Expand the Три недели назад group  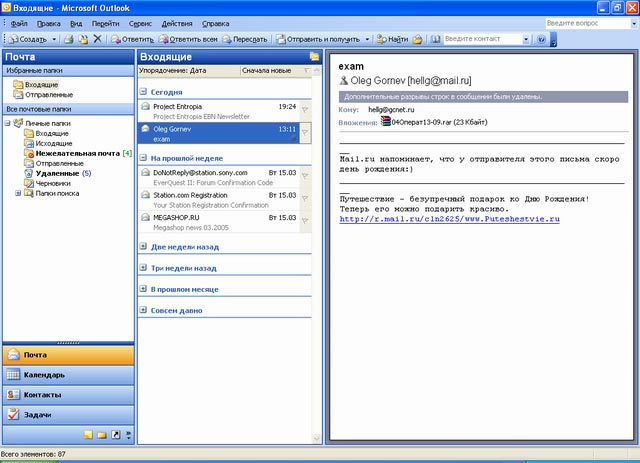click(x=143, y=268)
